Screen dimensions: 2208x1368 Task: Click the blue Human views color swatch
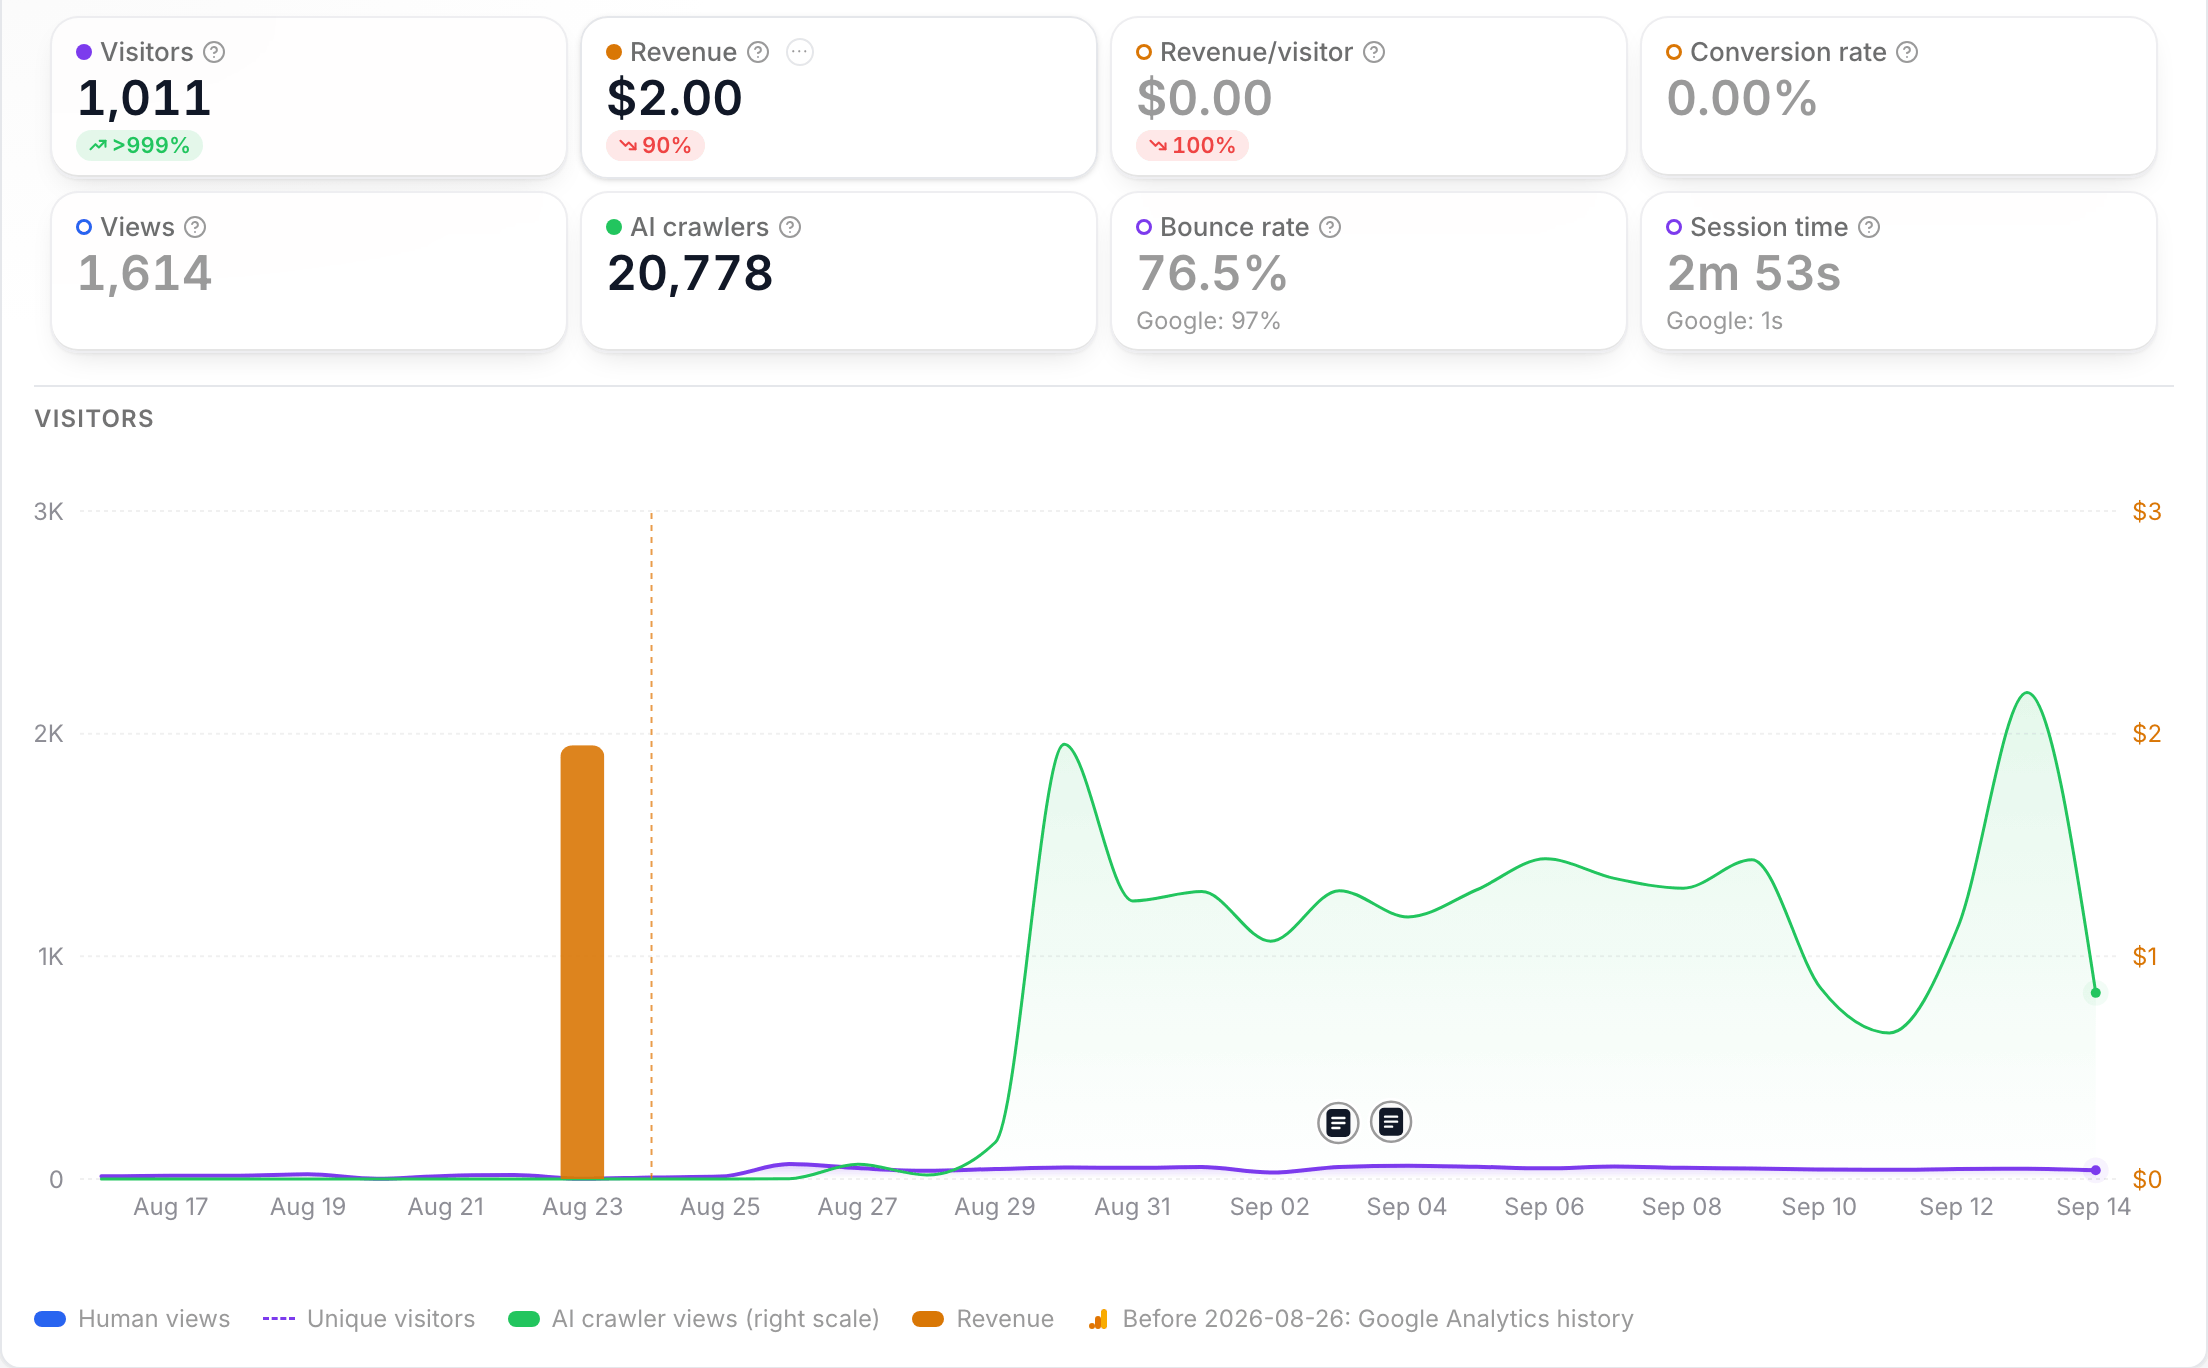click(x=50, y=1319)
